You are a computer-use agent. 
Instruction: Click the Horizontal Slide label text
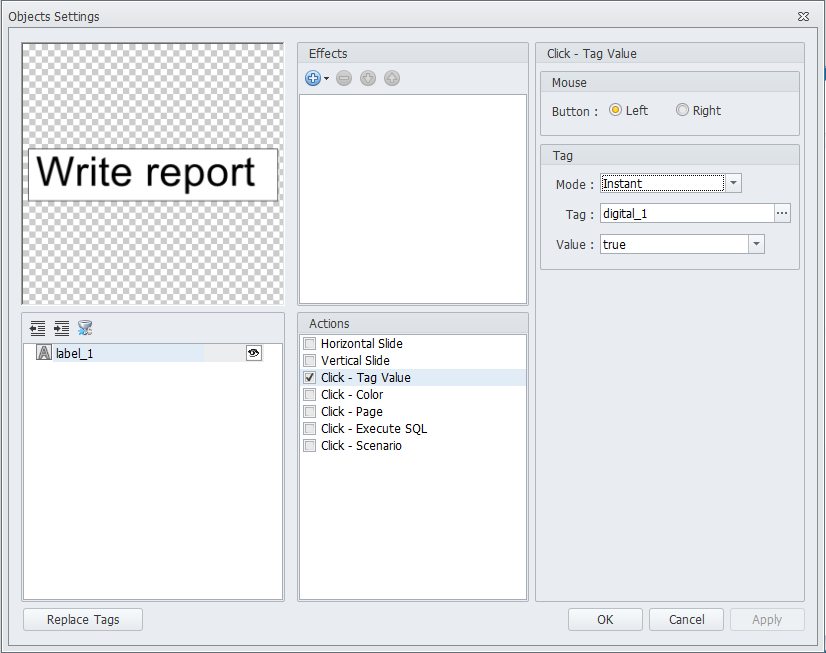point(361,344)
